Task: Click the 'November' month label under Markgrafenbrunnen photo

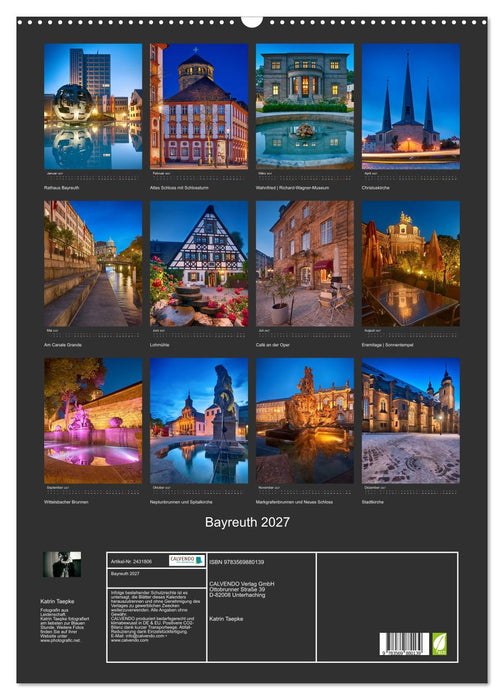Action: (x=267, y=488)
